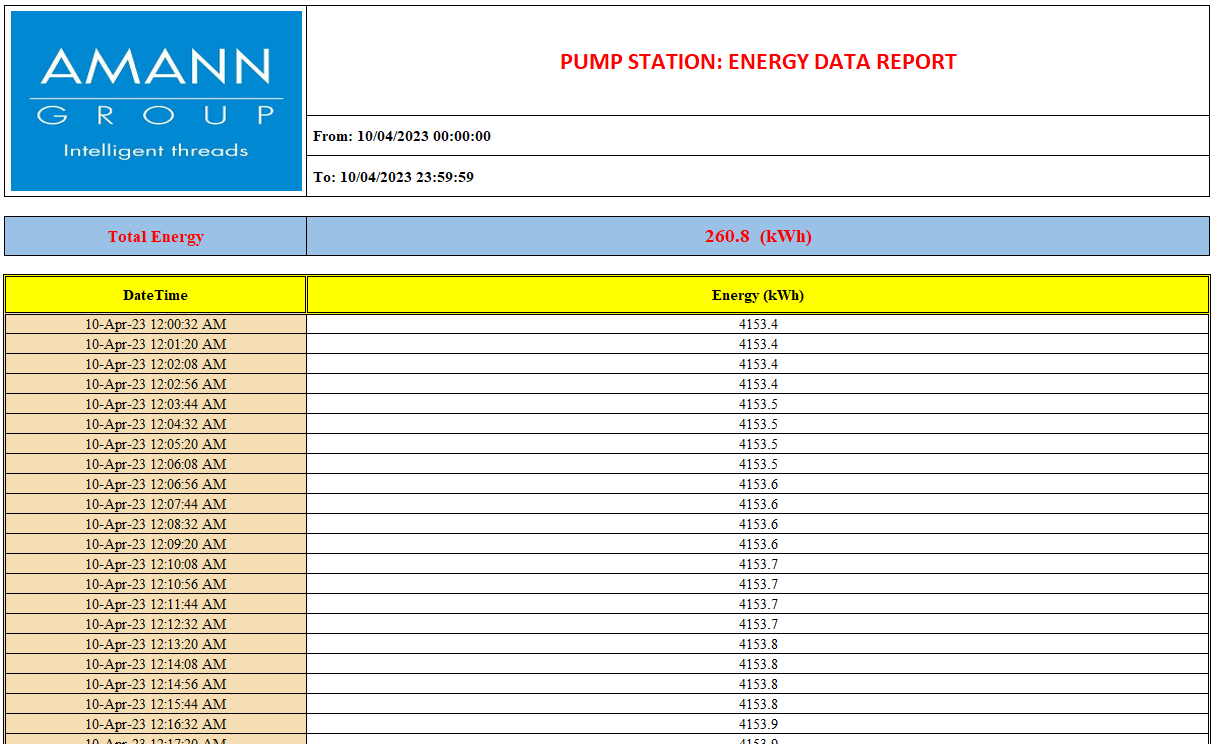Click the DateTime column header
Viewport: 1213px width, 744px height.
tap(155, 295)
